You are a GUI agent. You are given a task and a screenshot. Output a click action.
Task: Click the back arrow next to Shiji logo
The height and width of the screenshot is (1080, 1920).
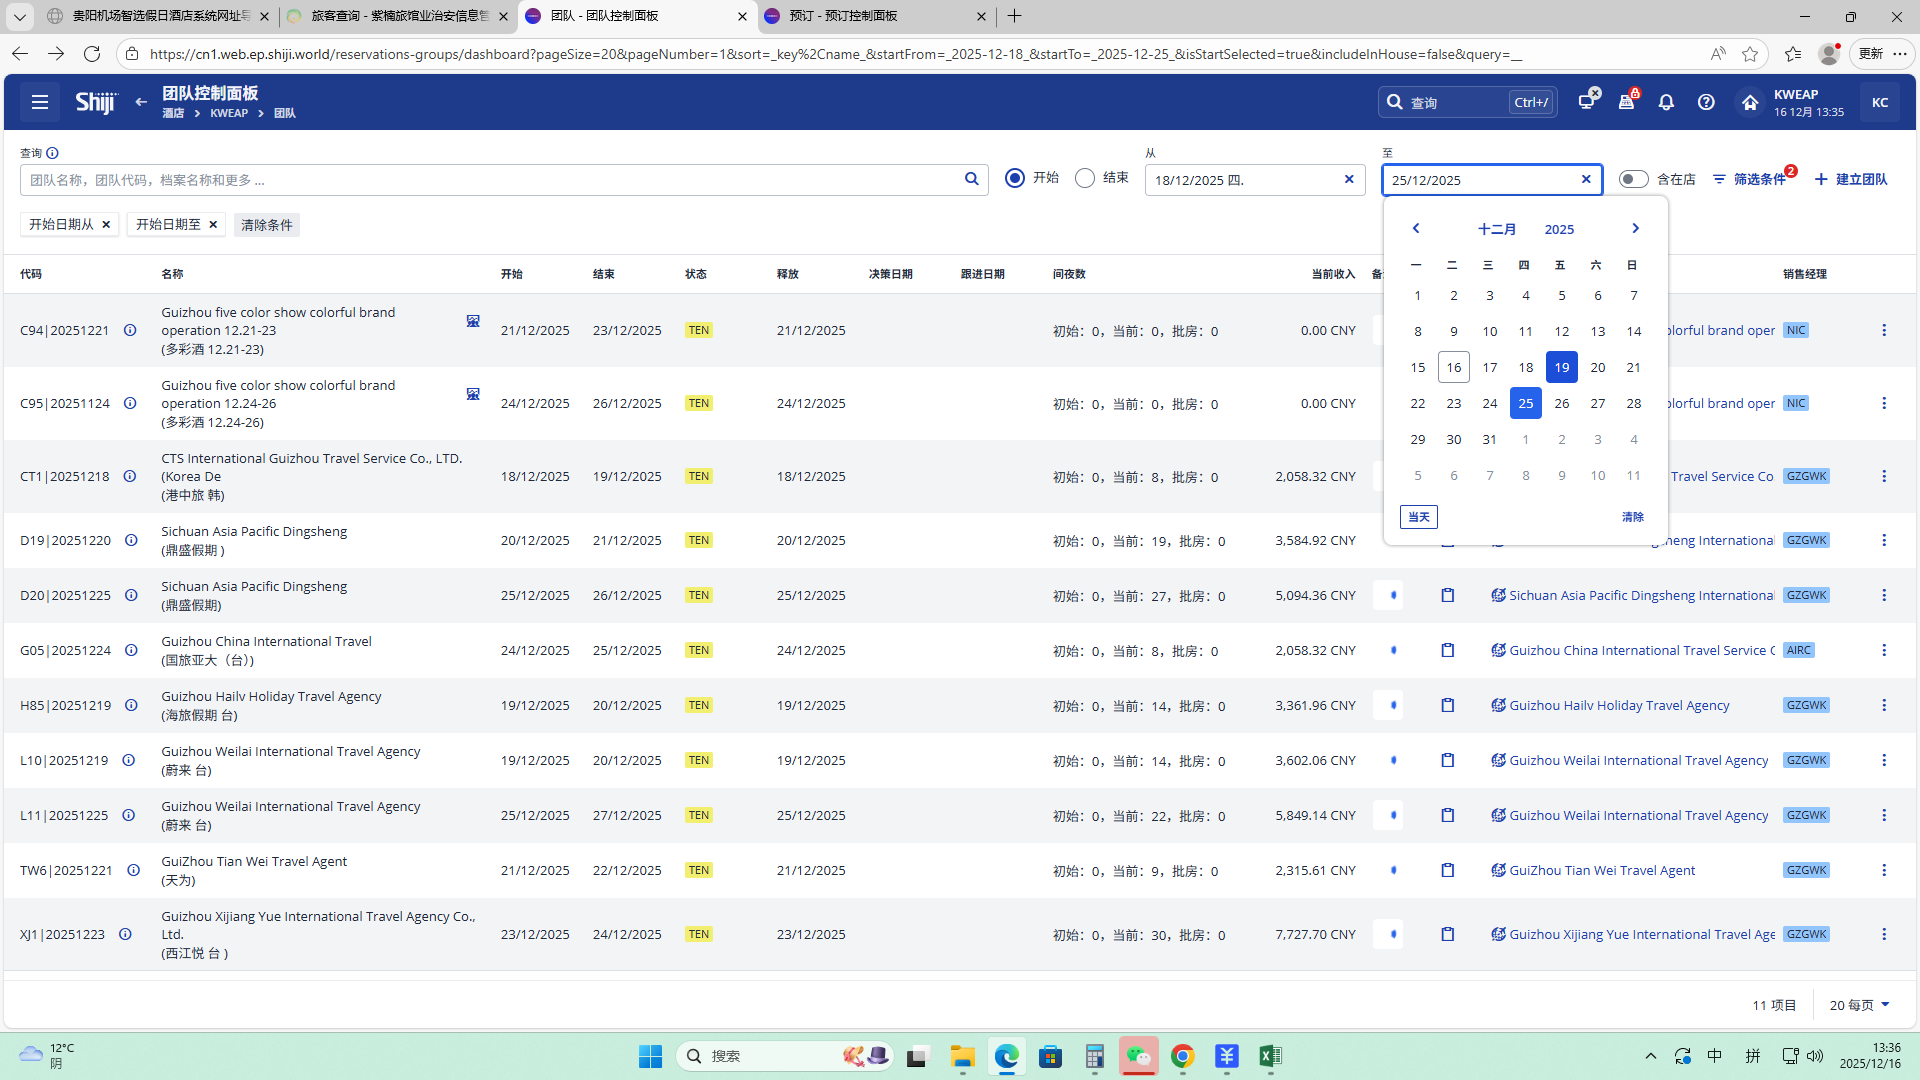coord(141,102)
